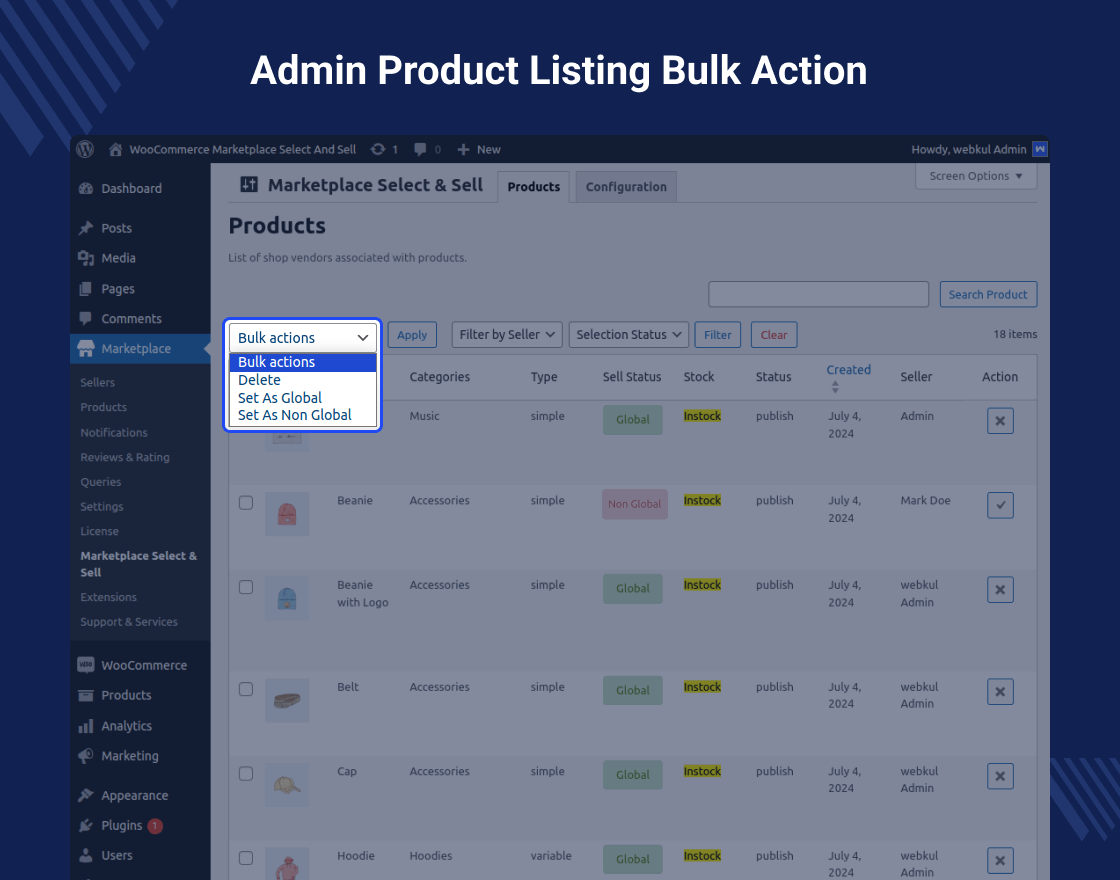Click the Search Product button

coord(988,294)
